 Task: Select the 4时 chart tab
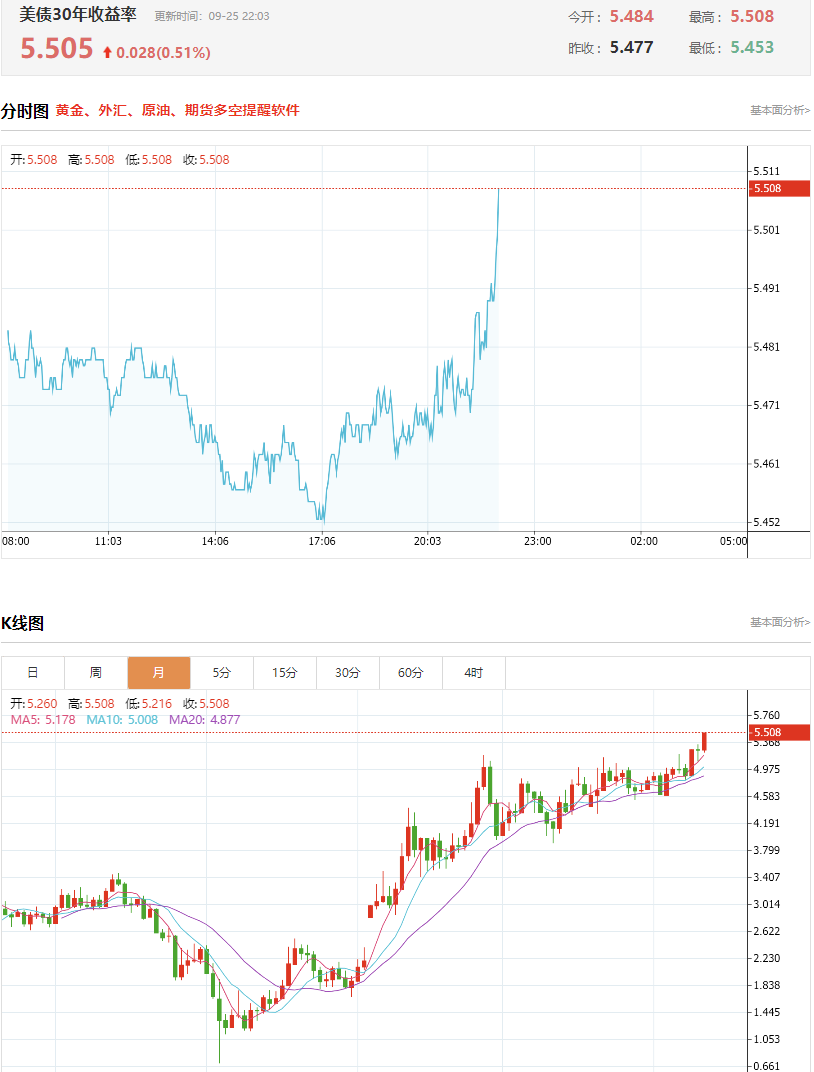474,673
